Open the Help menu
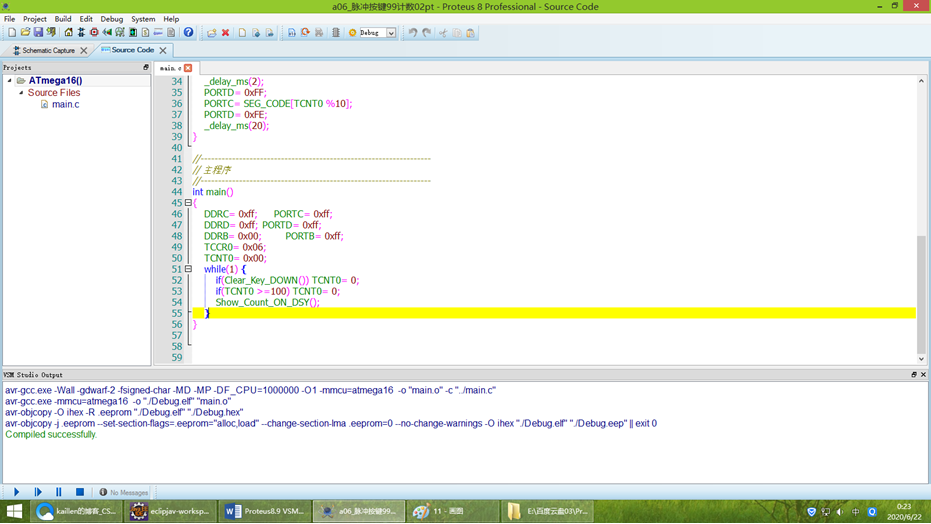The width and height of the screenshot is (931, 524). [x=171, y=19]
